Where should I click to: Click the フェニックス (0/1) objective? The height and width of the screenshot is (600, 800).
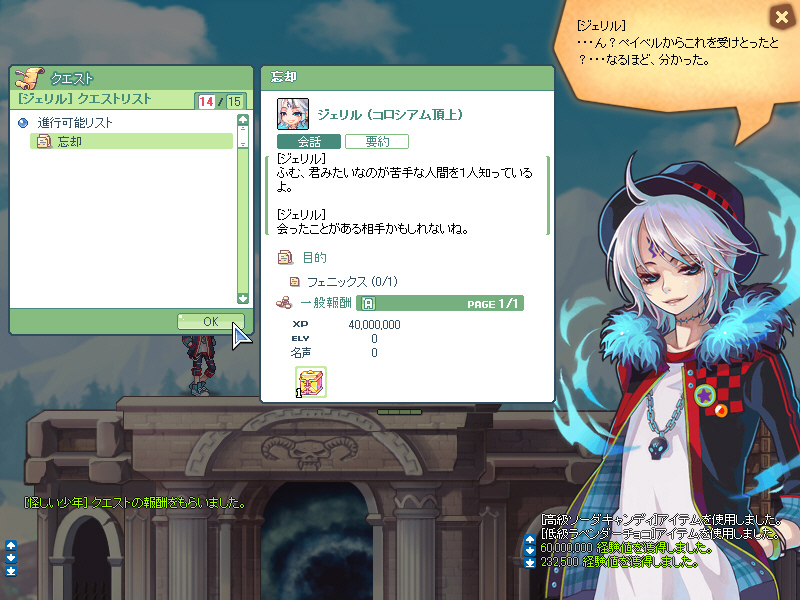(x=352, y=282)
